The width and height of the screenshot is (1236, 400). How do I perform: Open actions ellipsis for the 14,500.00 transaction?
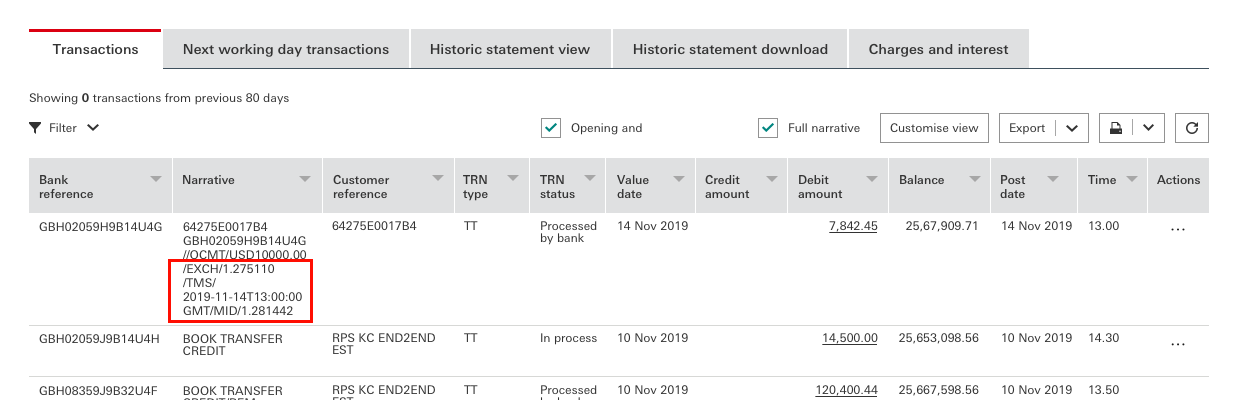coord(1177,343)
